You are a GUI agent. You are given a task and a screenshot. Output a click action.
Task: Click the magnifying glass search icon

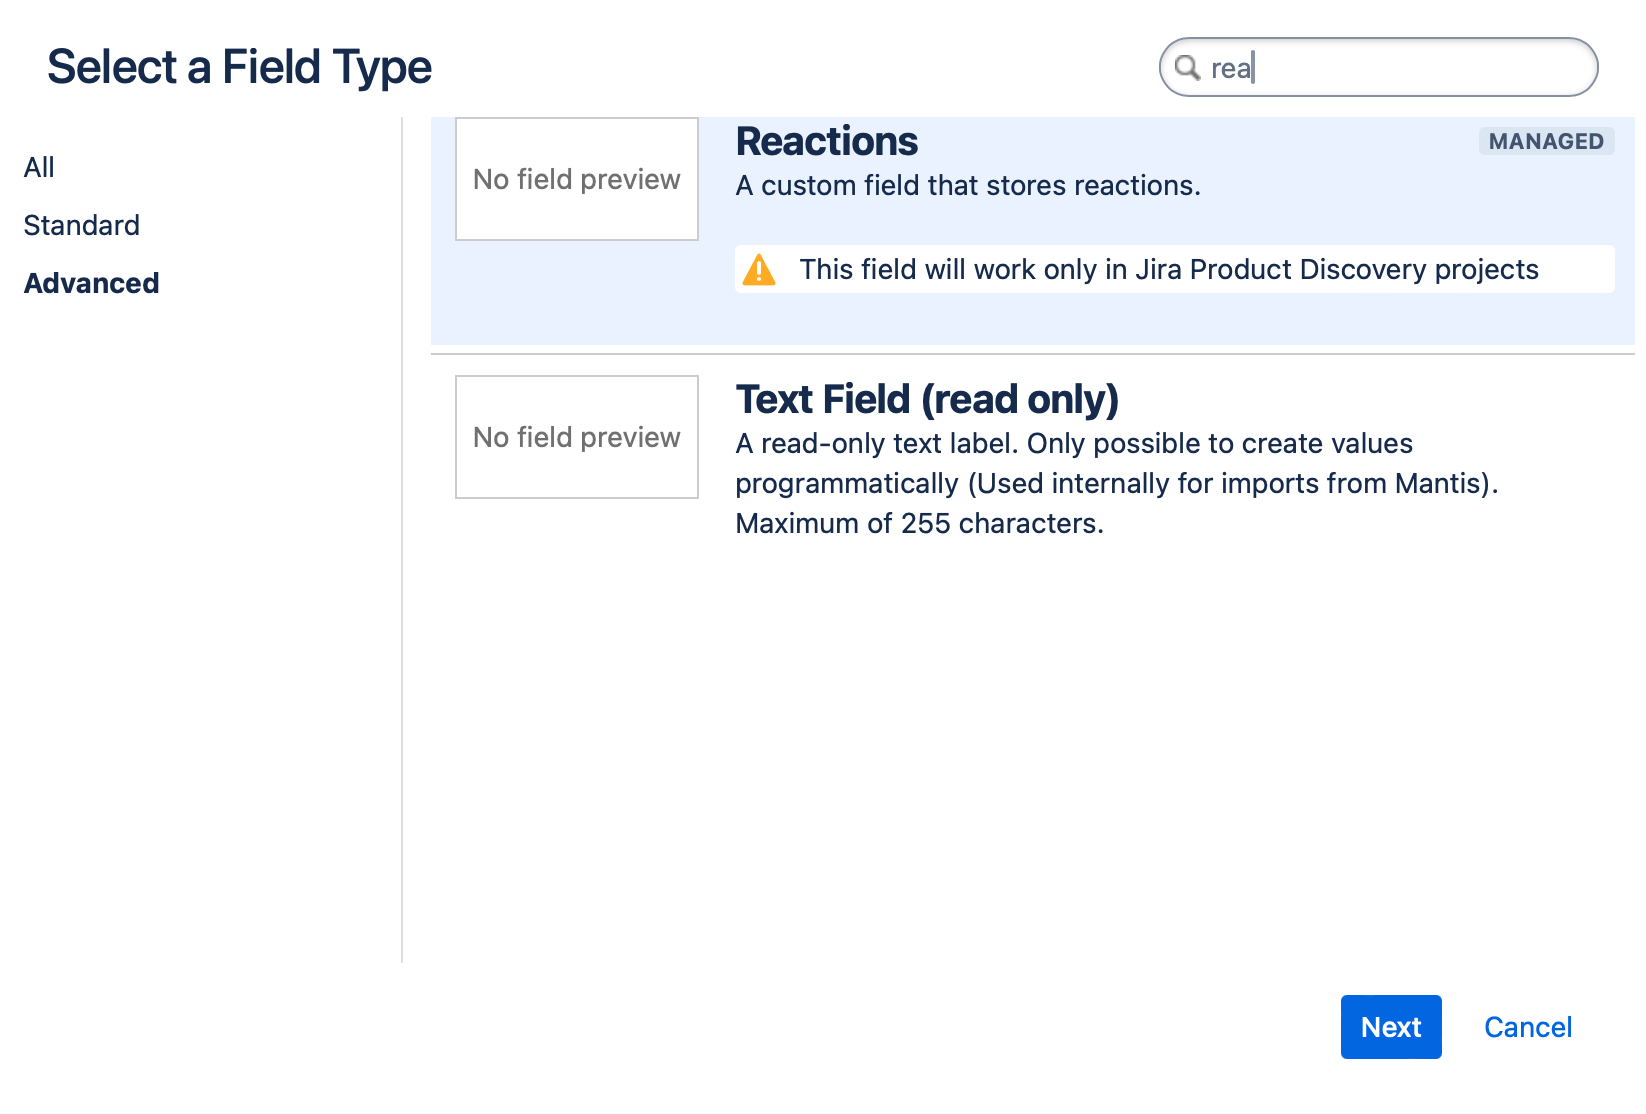1187,68
